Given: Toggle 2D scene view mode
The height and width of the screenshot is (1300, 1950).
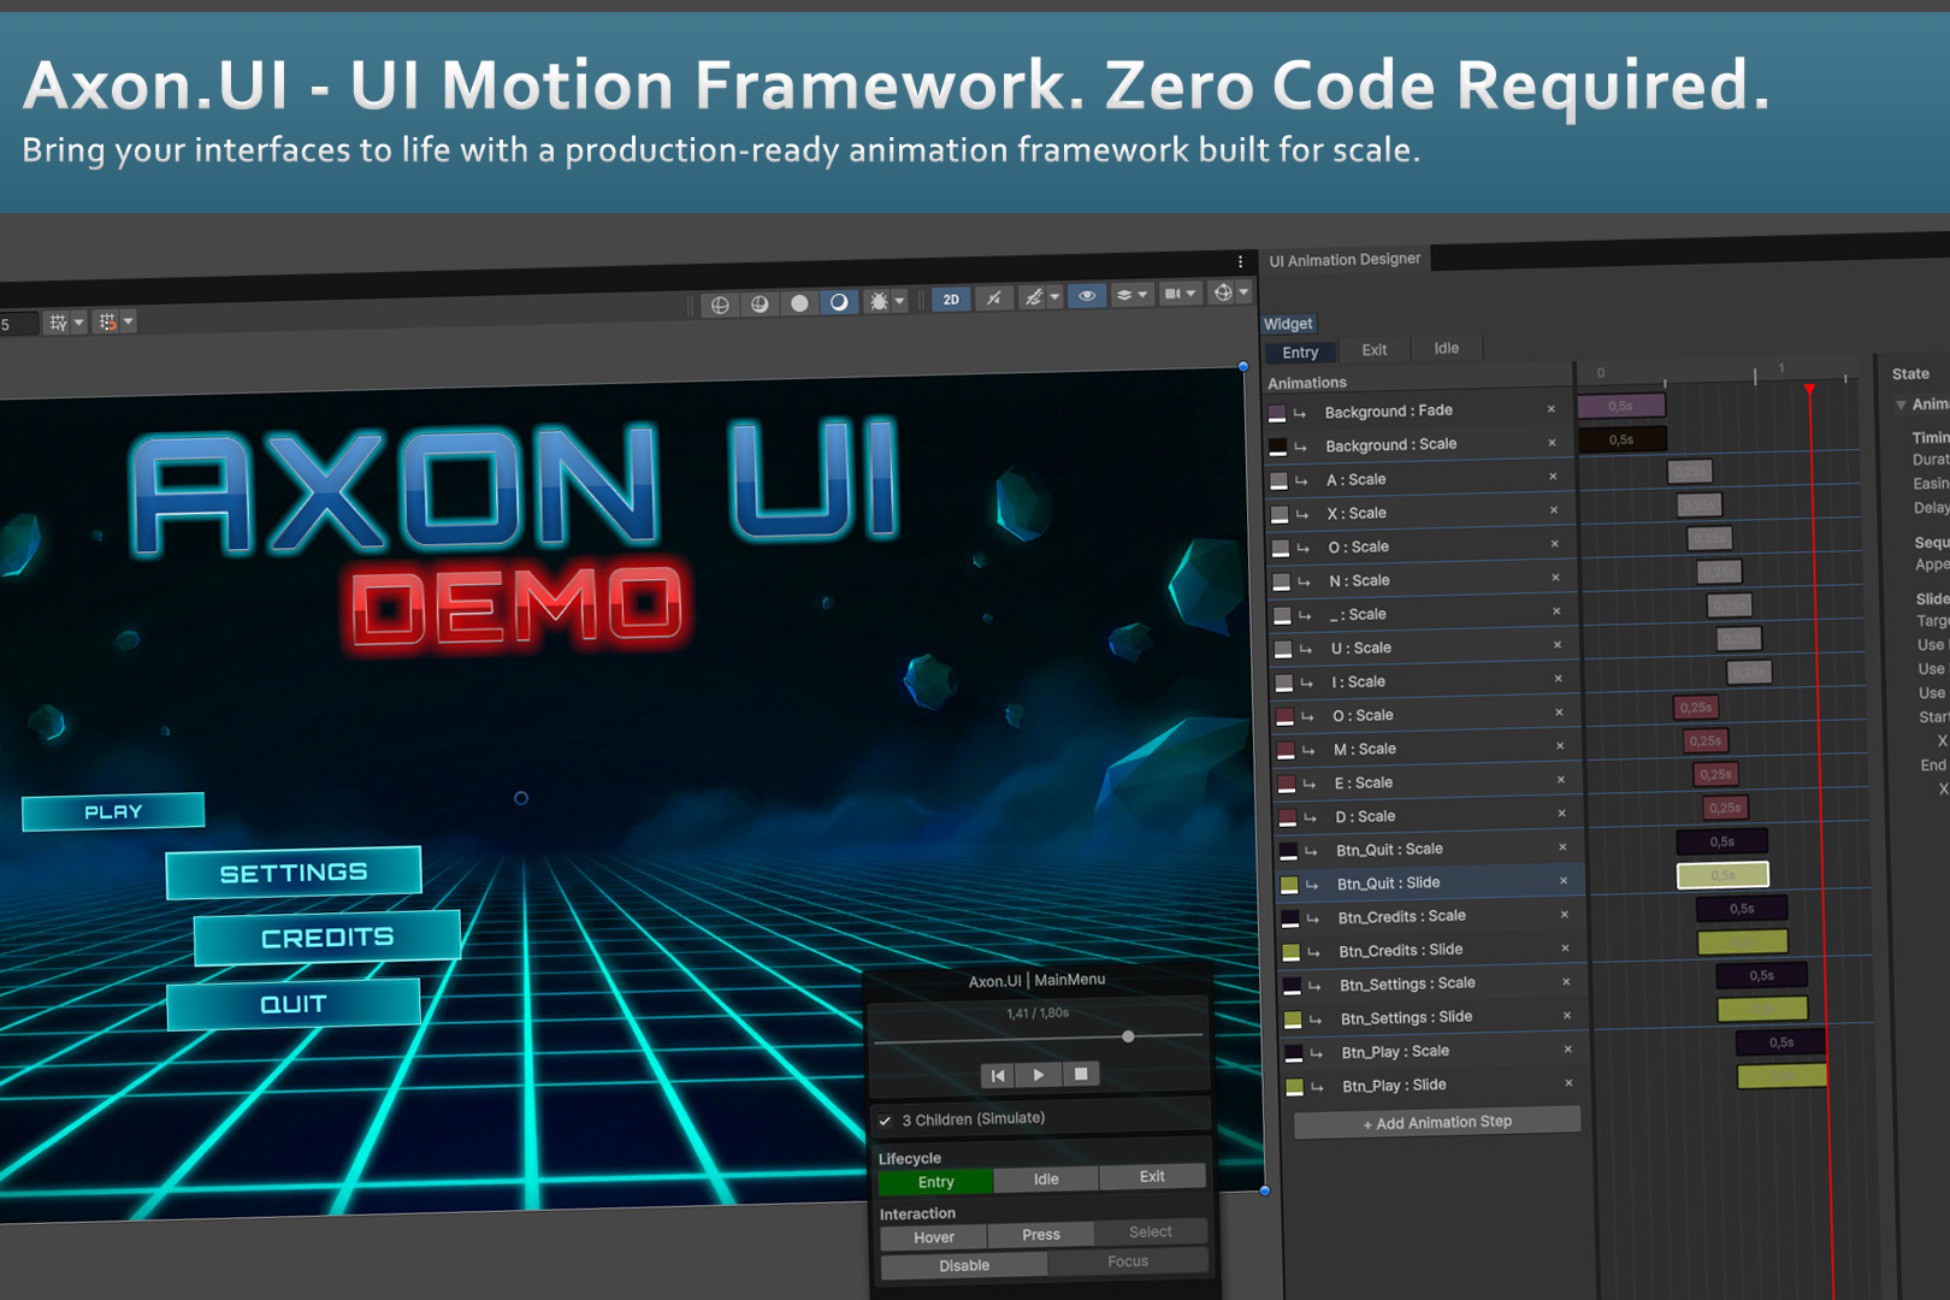Looking at the screenshot, I should click(951, 299).
